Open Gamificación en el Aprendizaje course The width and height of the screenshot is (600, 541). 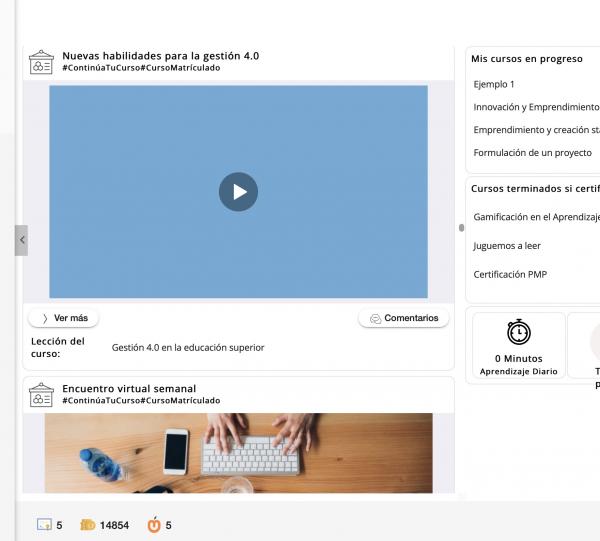536,217
